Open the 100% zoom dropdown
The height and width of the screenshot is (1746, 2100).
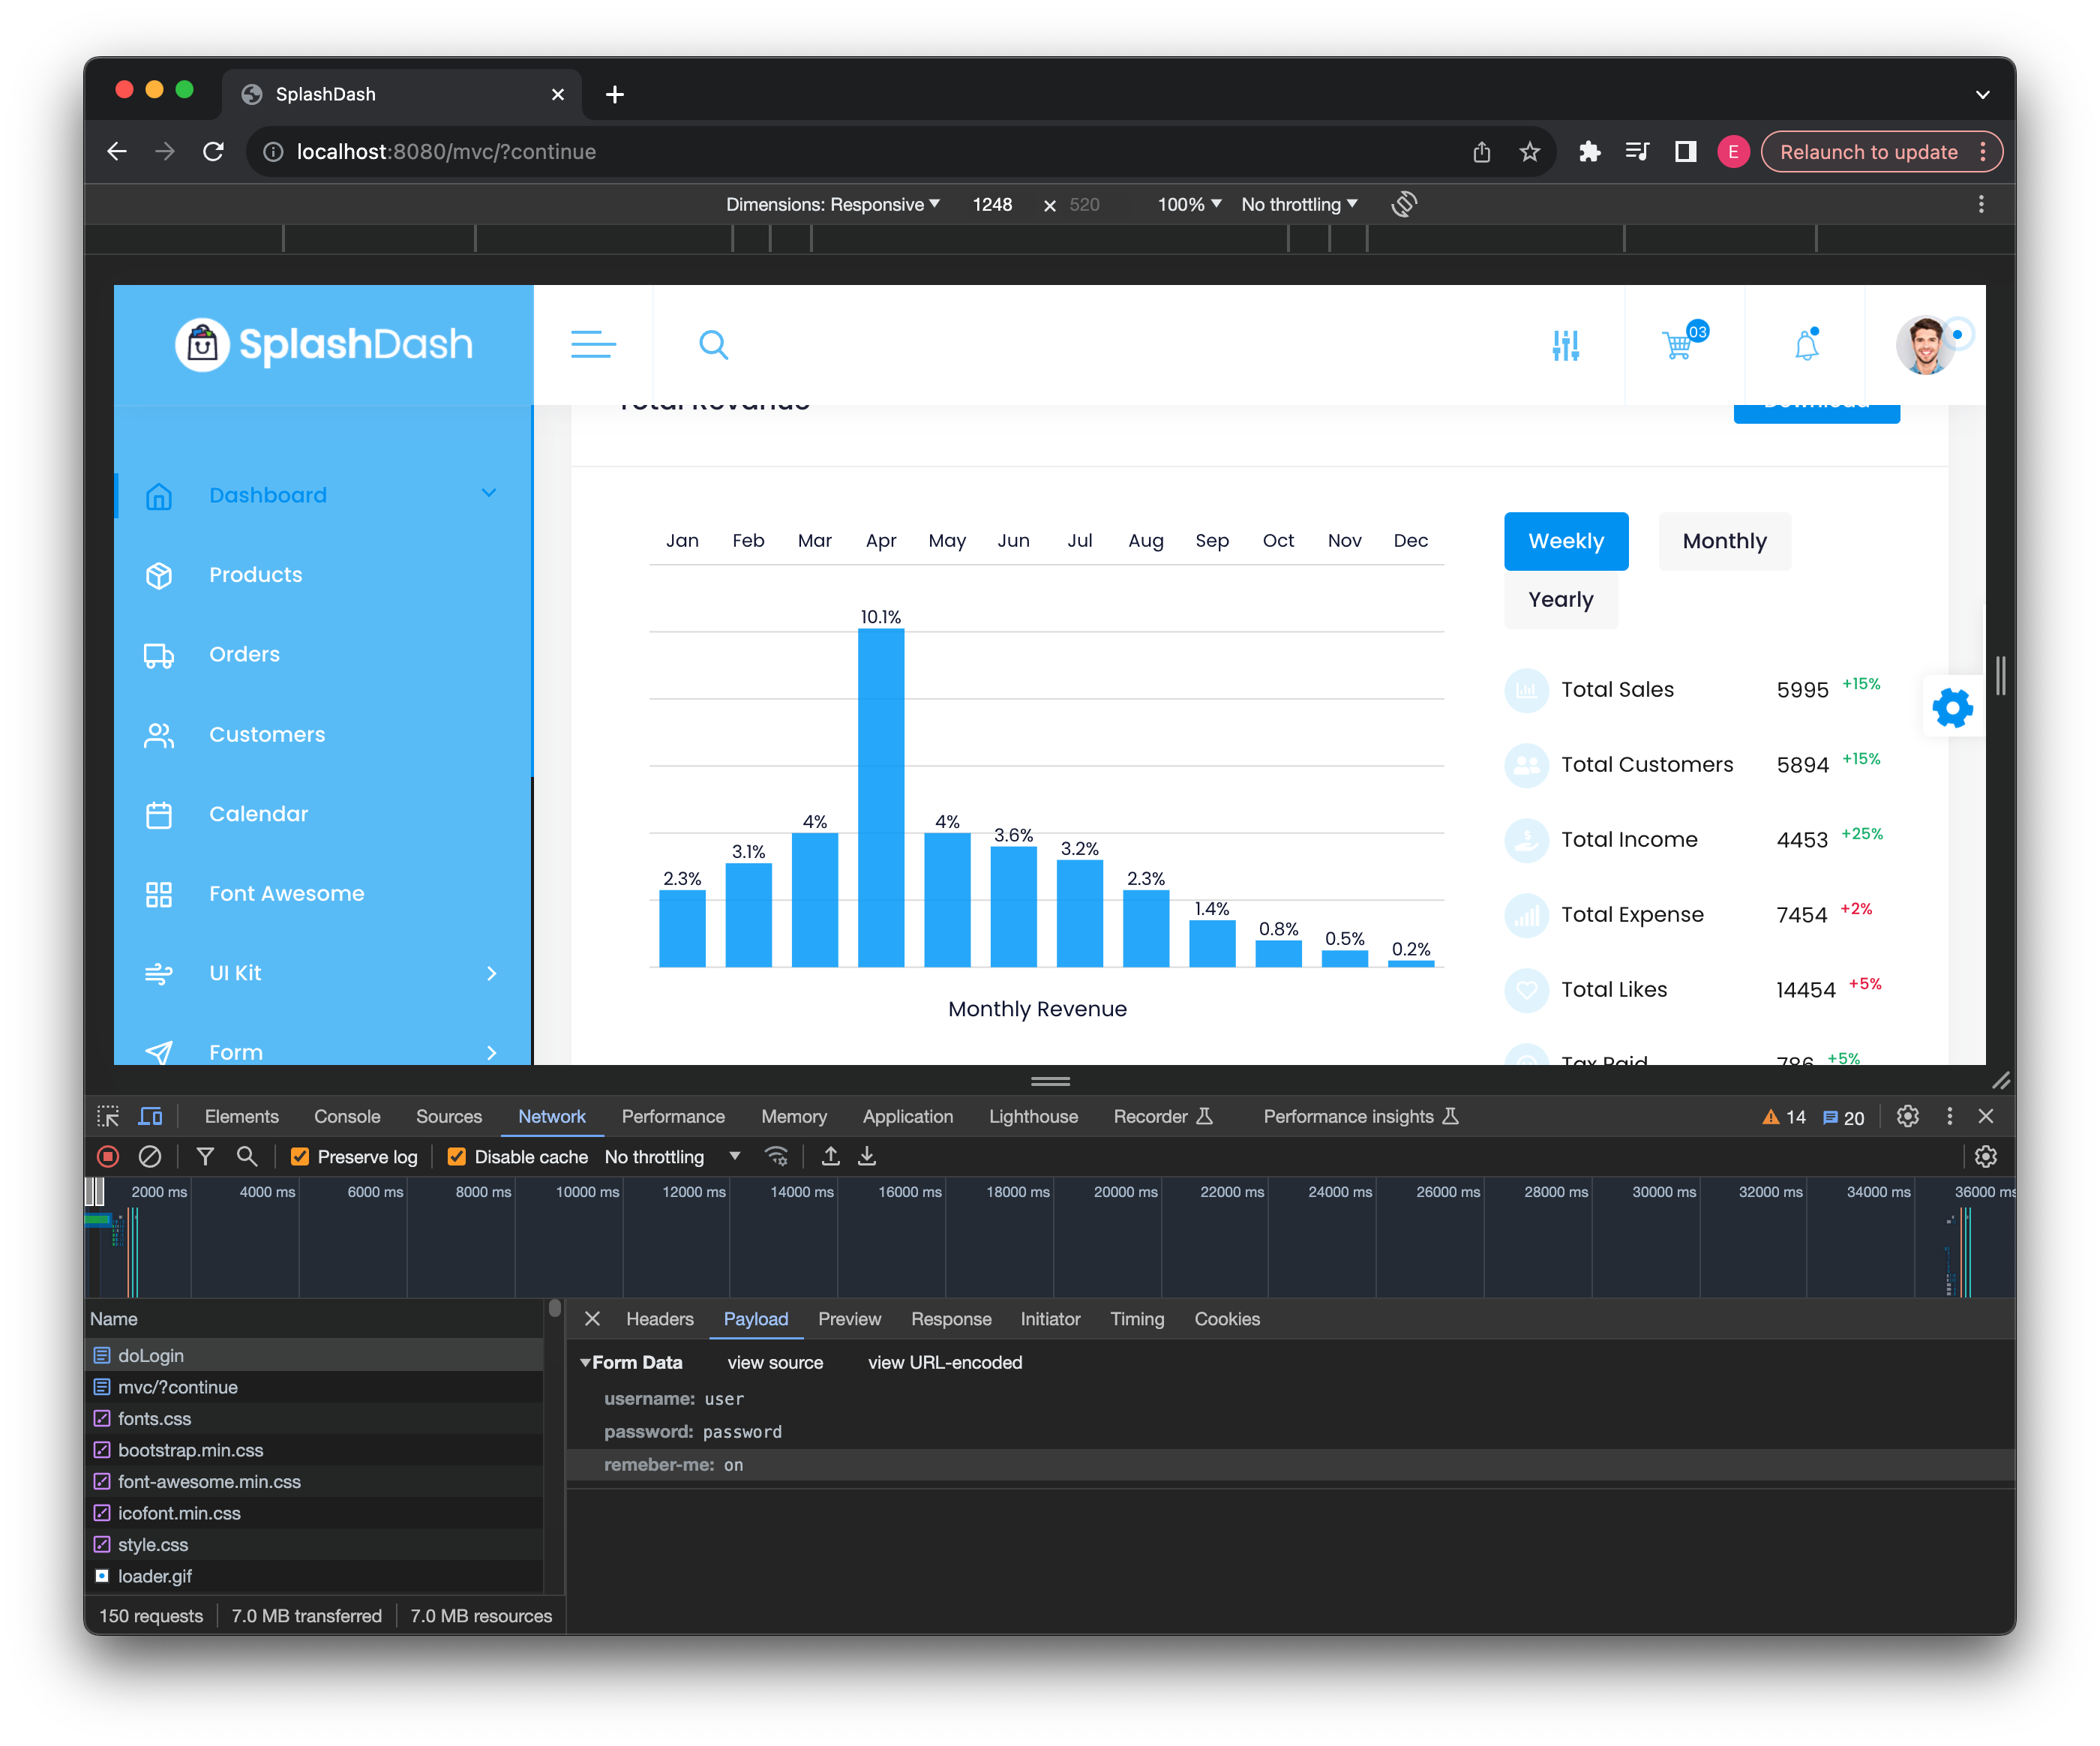(x=1189, y=204)
